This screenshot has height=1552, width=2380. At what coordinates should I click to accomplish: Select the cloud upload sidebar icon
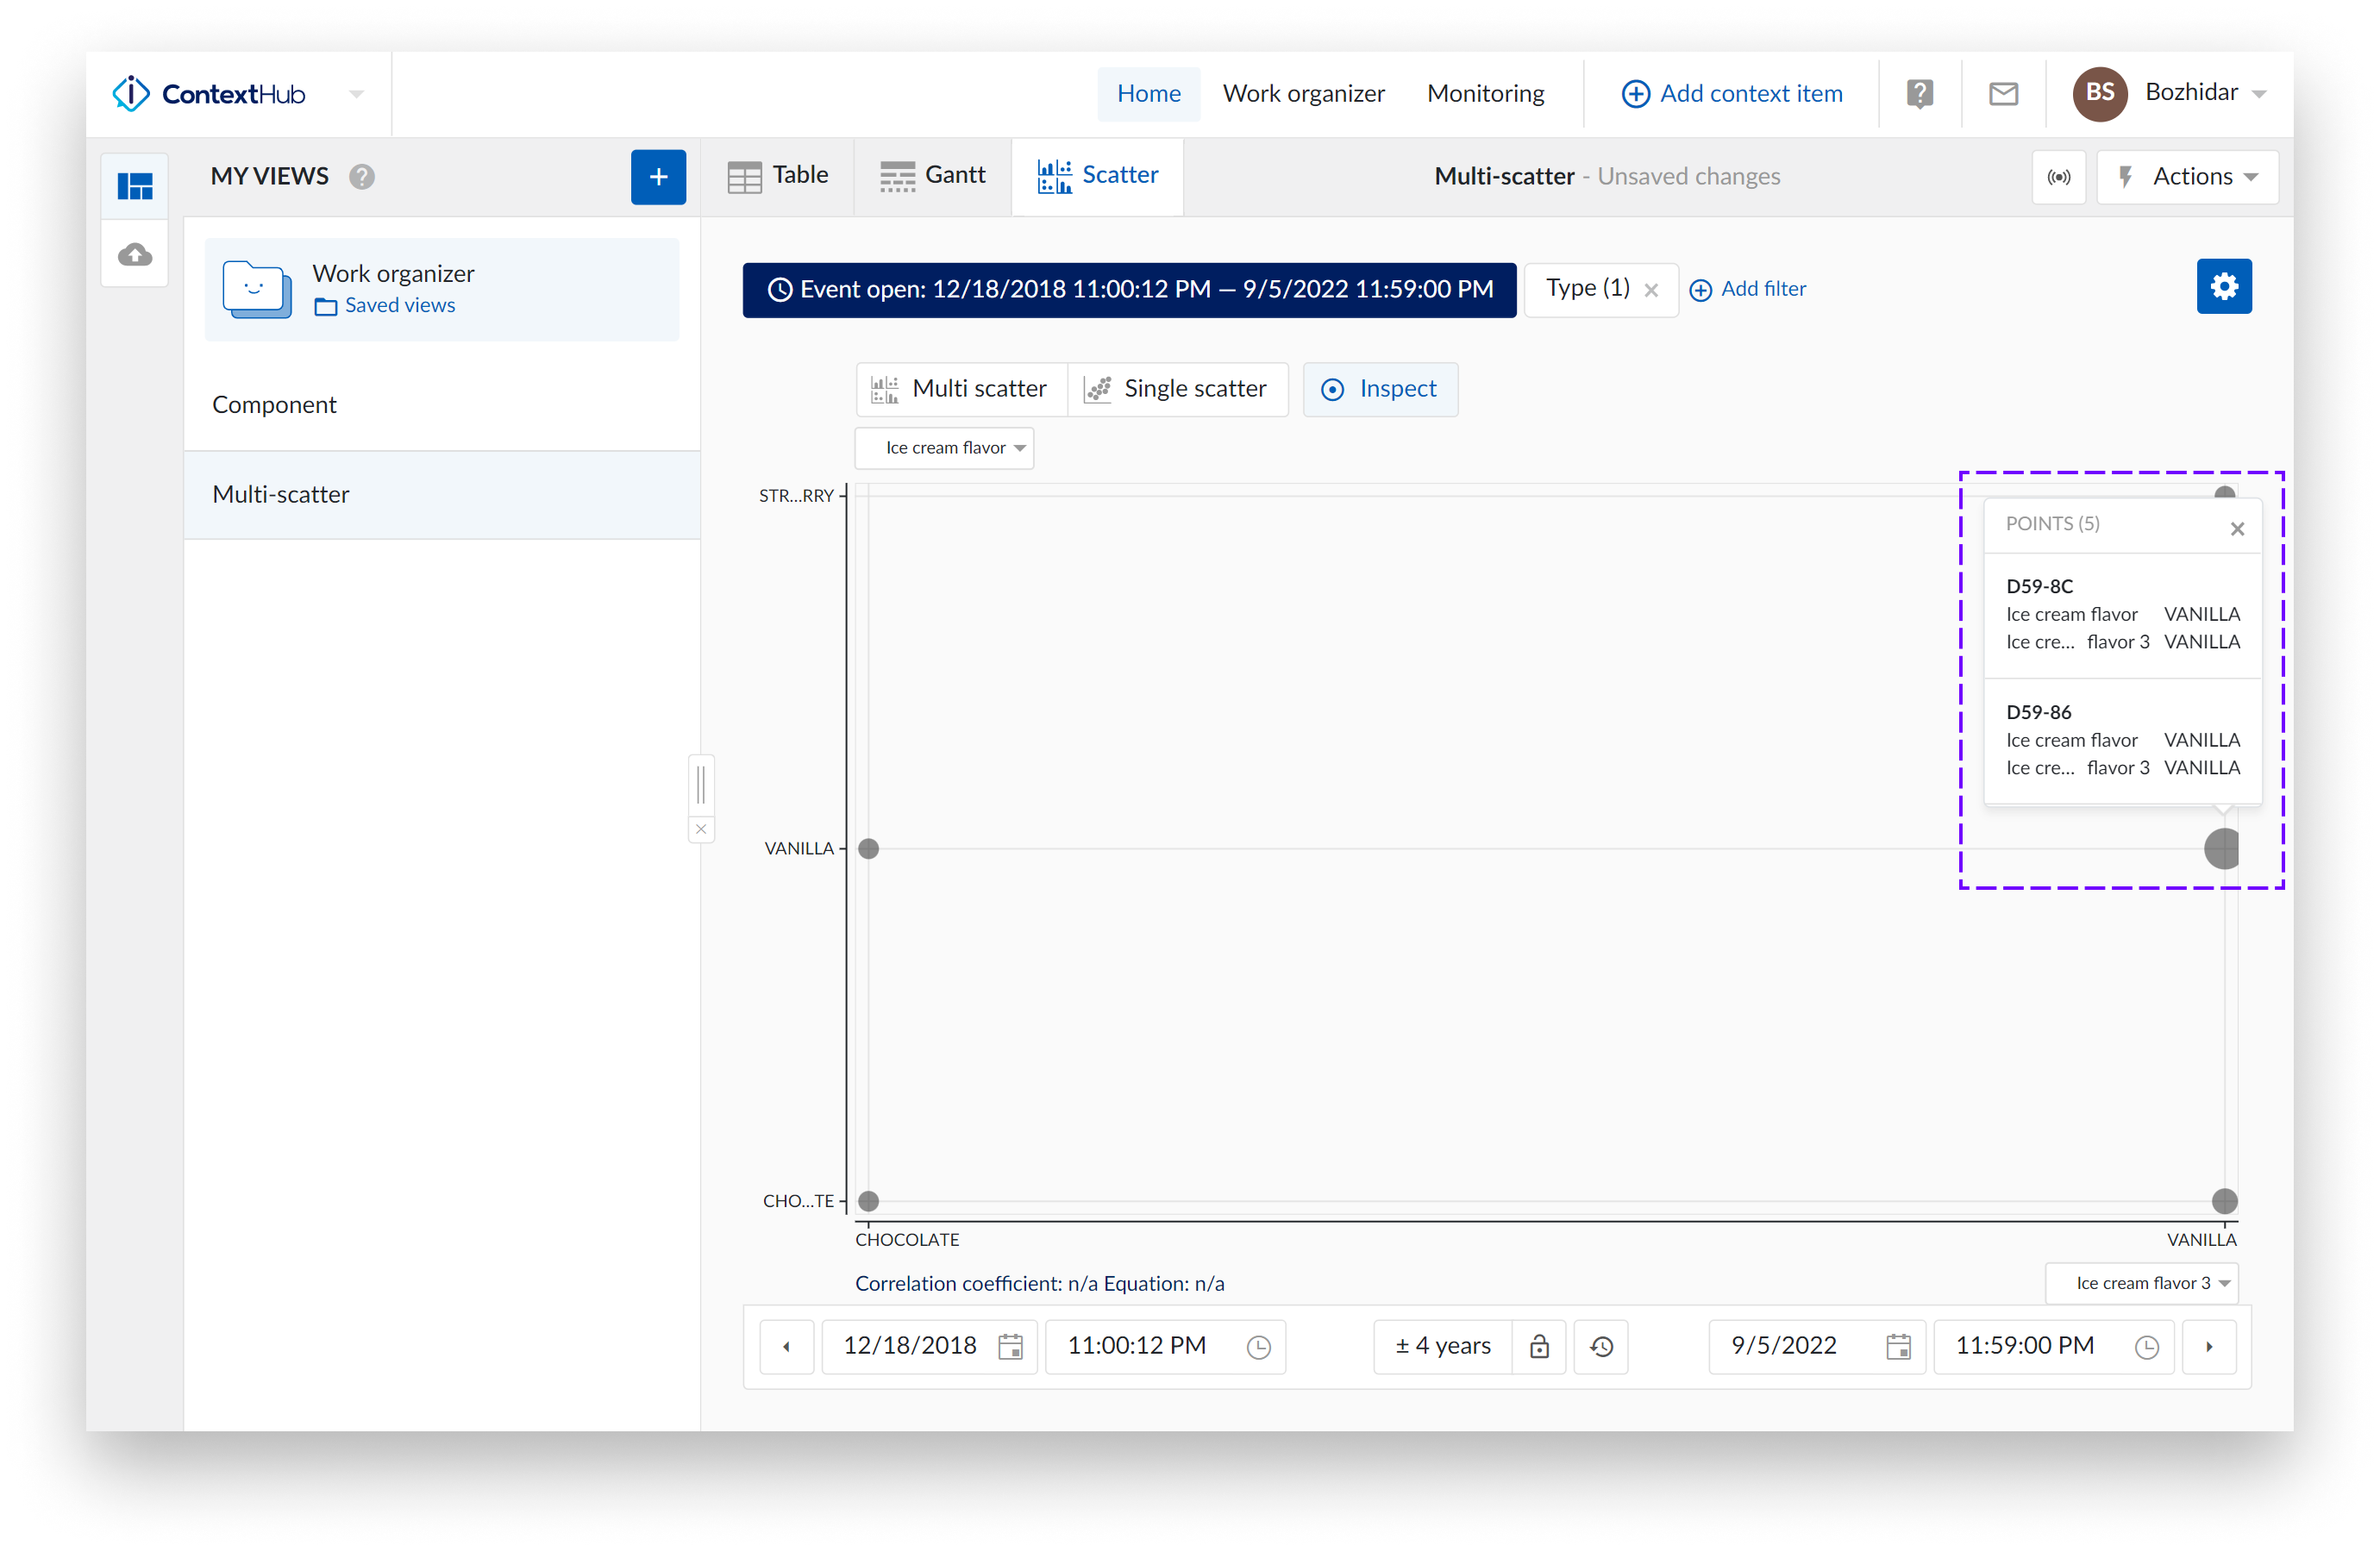click(135, 255)
